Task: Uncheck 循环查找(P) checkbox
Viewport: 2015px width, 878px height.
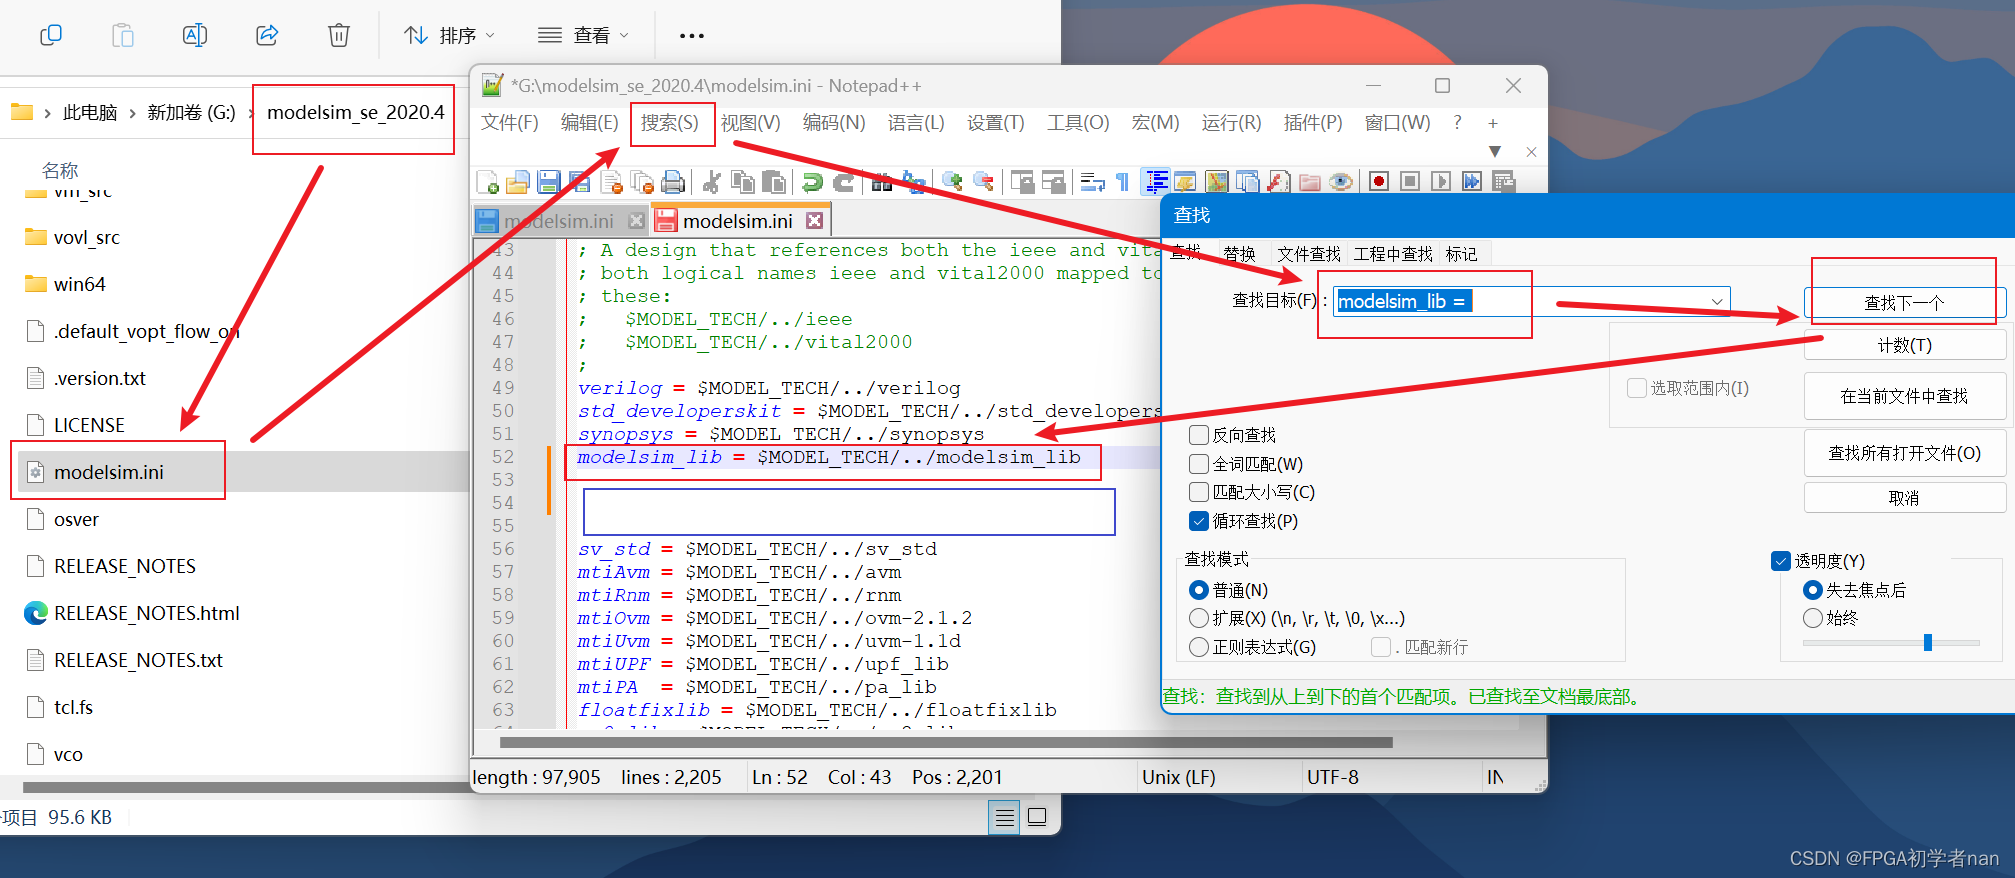Action: [1199, 521]
